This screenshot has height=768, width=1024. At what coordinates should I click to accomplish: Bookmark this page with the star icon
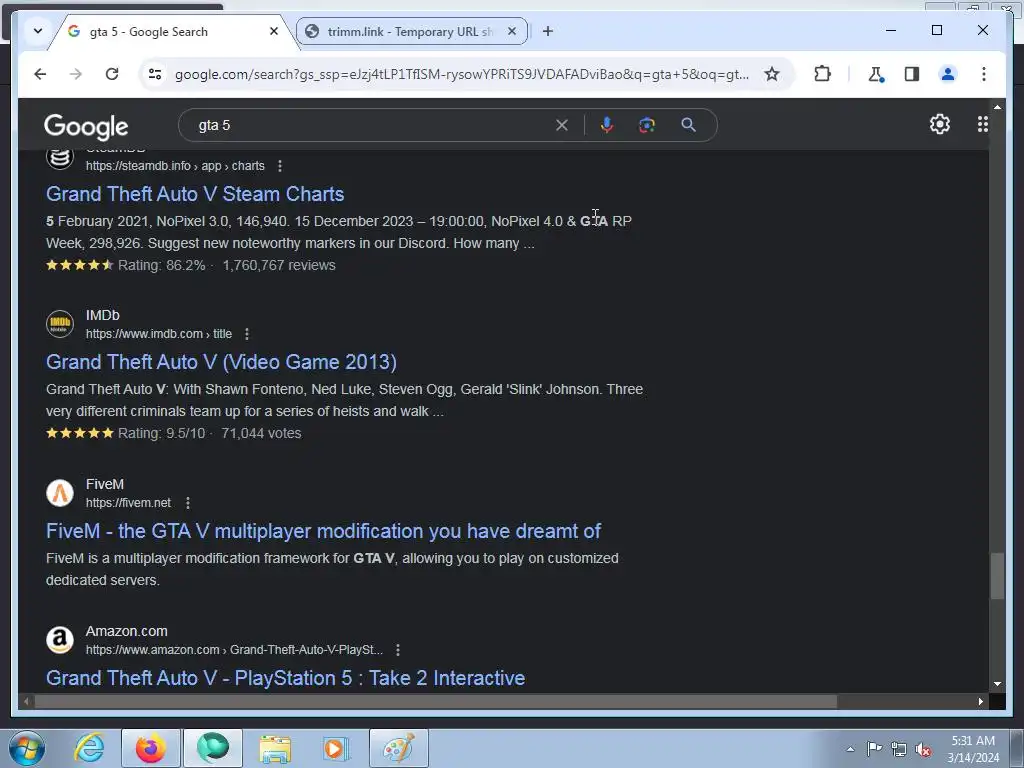point(772,74)
